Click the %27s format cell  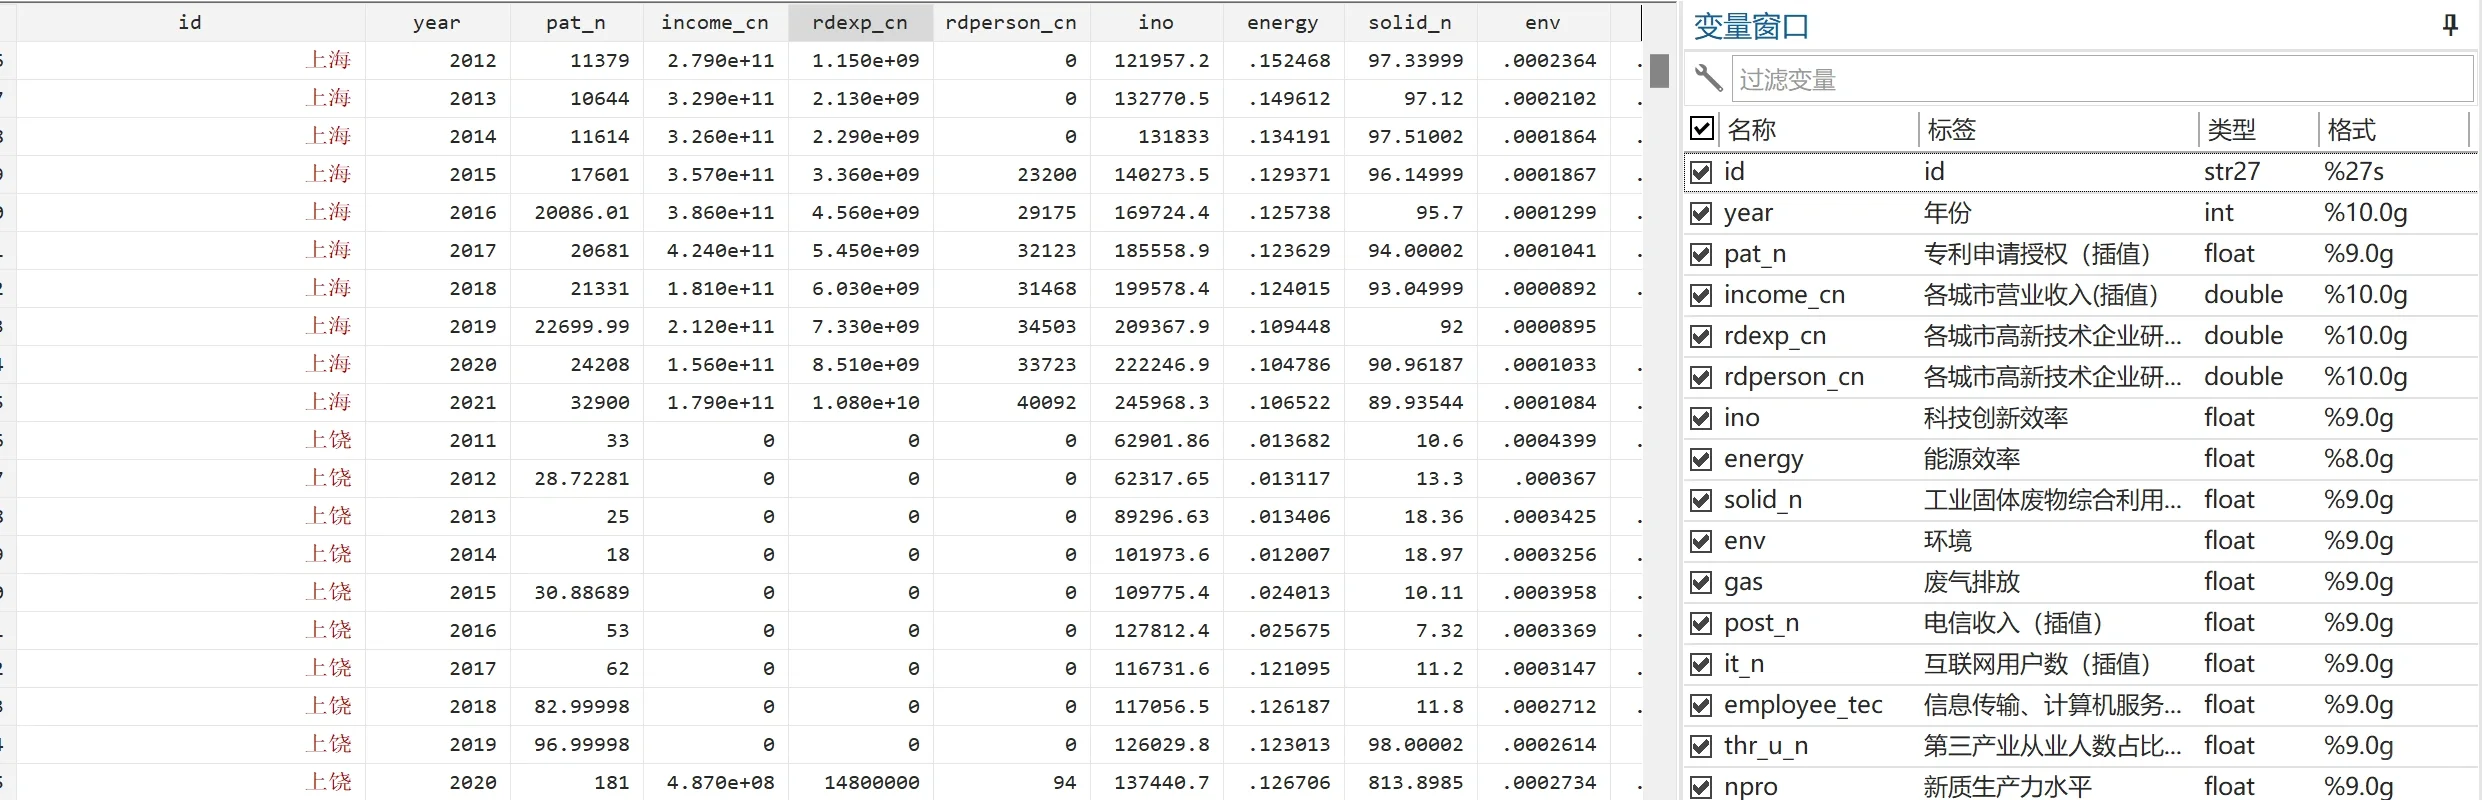(x=2354, y=172)
